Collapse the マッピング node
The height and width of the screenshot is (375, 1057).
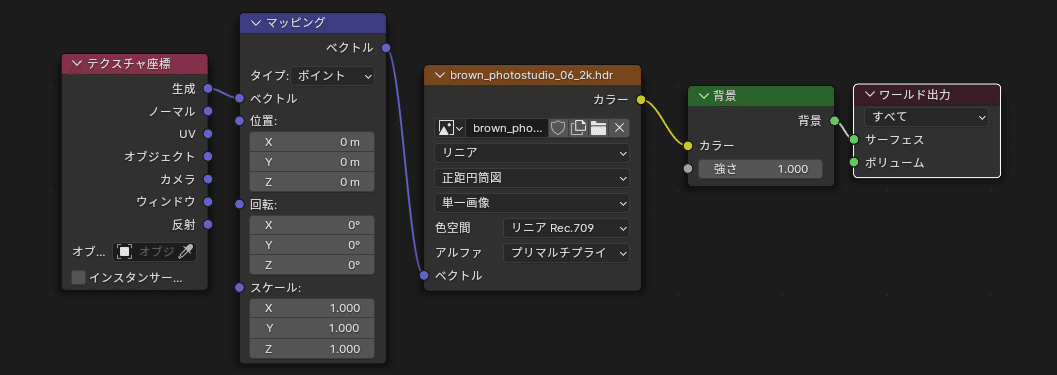click(254, 23)
